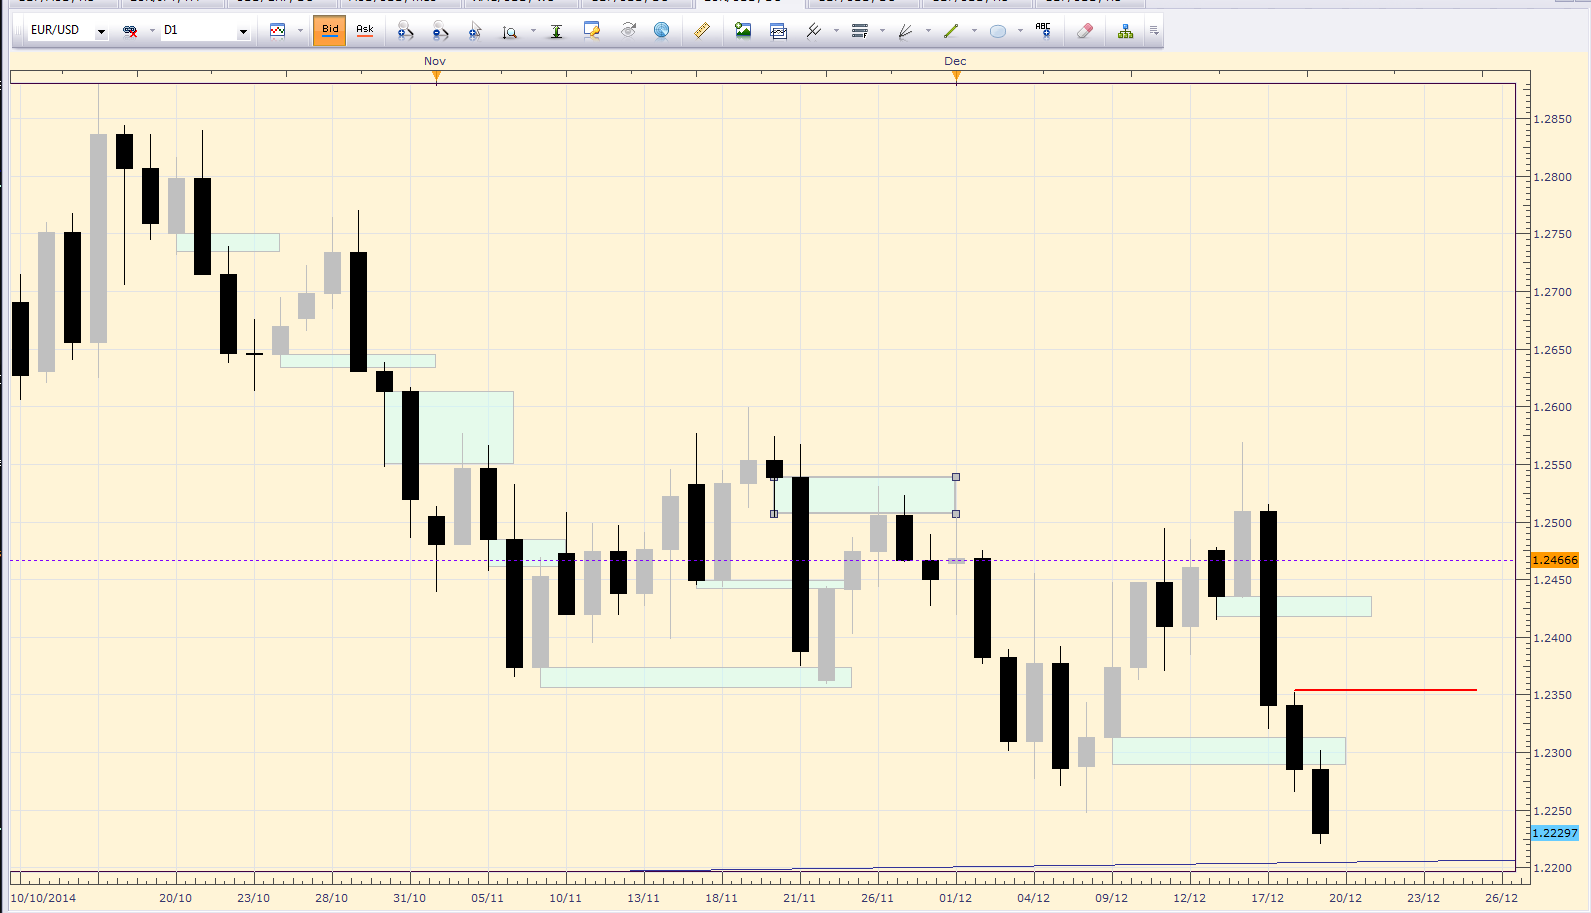Select the pitchfork drawing tool
This screenshot has height=913, width=1591.
tap(814, 31)
